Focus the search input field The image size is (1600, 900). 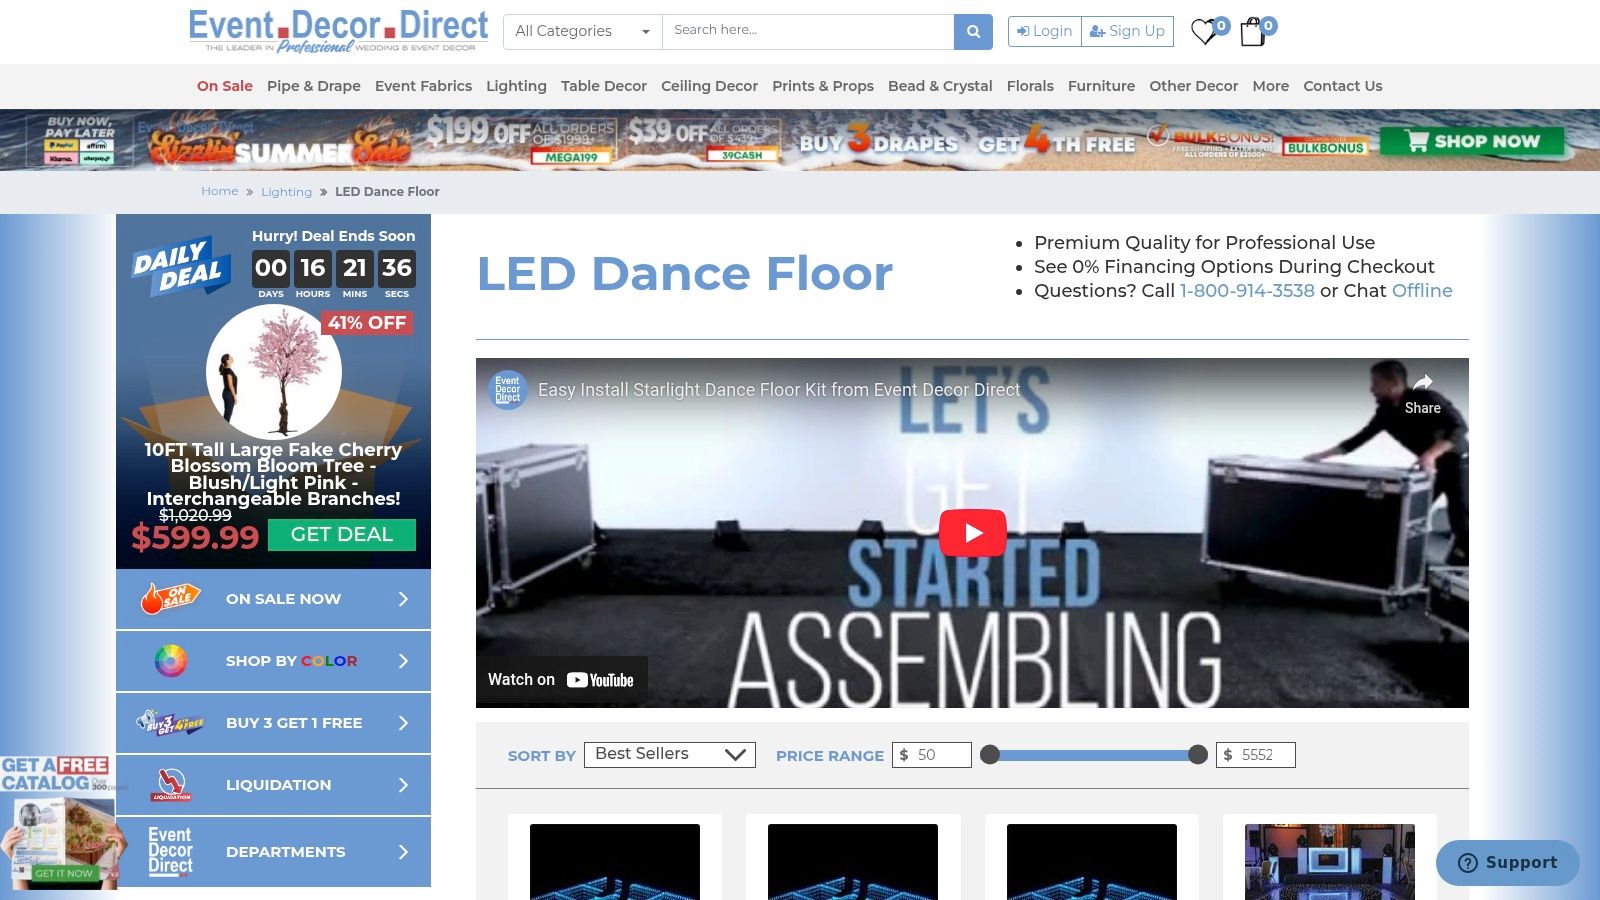point(808,31)
